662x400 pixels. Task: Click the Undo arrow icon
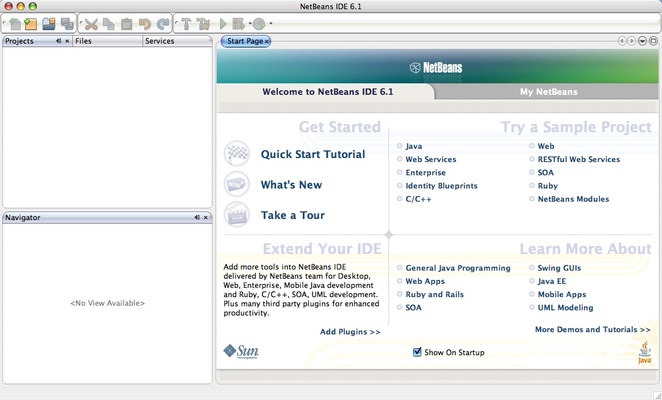(145, 24)
